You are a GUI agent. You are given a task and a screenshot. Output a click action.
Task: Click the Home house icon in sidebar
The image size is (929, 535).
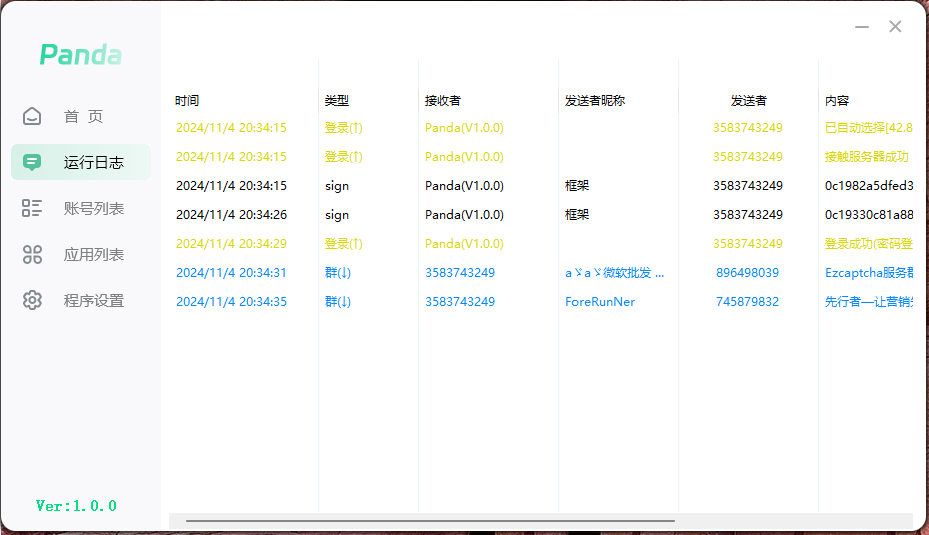[x=32, y=116]
